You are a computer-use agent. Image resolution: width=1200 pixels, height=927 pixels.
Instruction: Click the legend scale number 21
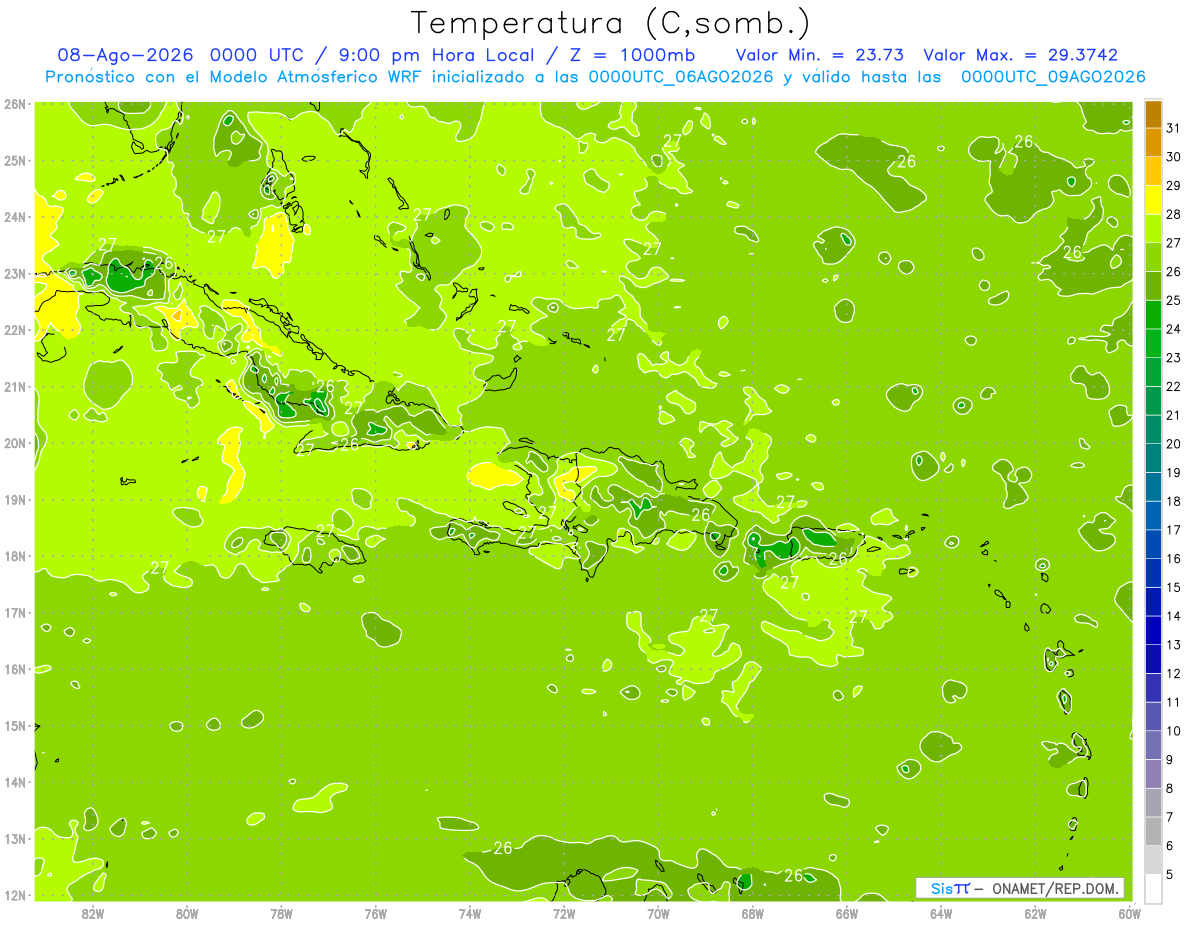pyautogui.click(x=1174, y=415)
